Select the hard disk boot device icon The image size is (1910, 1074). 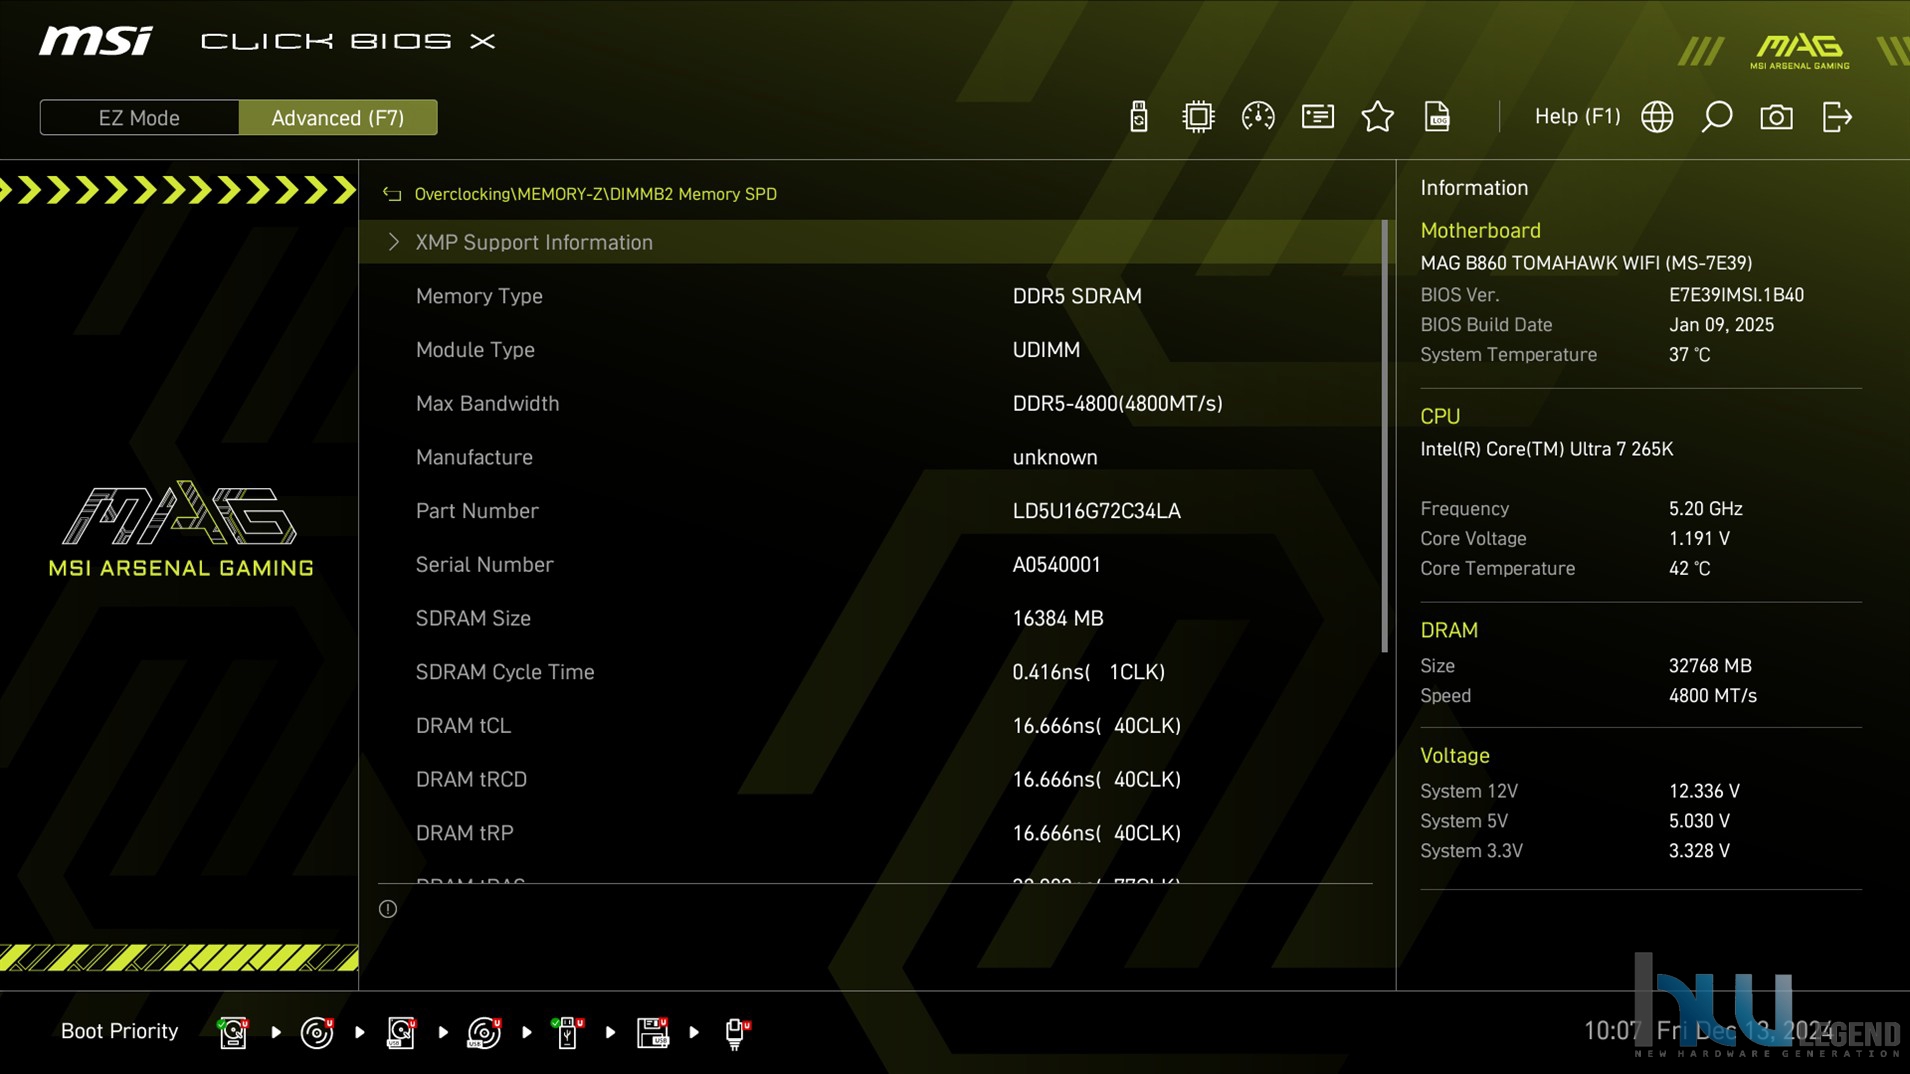click(x=233, y=1032)
